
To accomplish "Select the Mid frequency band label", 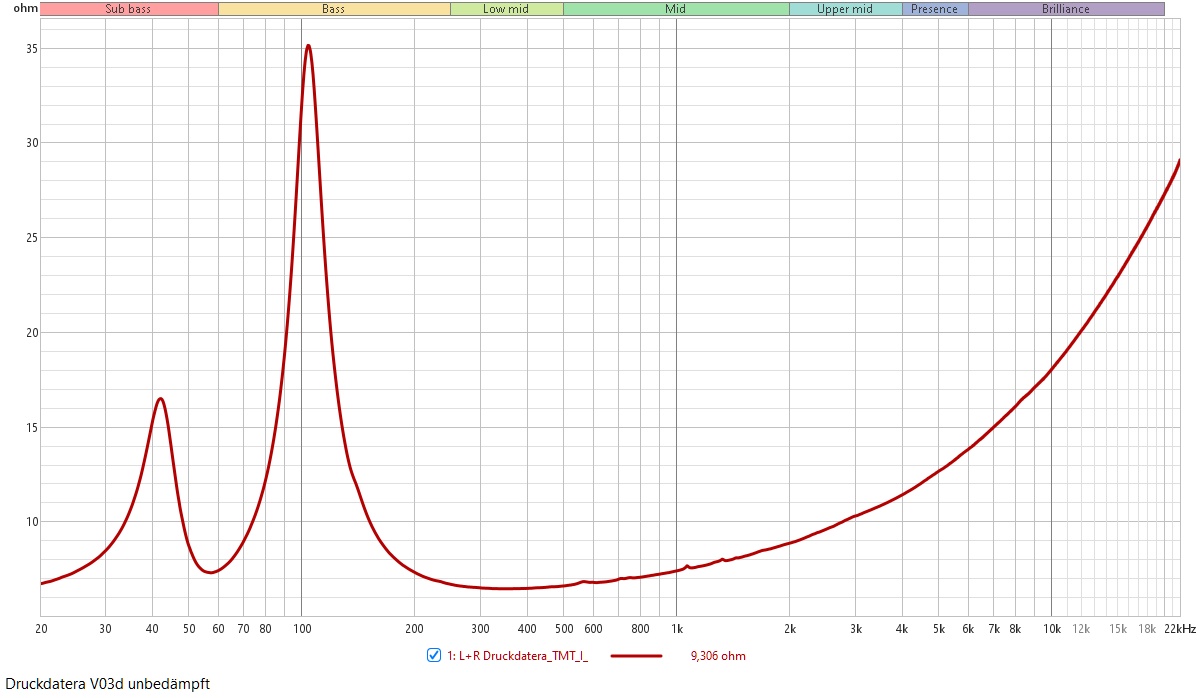I will 676,9.
